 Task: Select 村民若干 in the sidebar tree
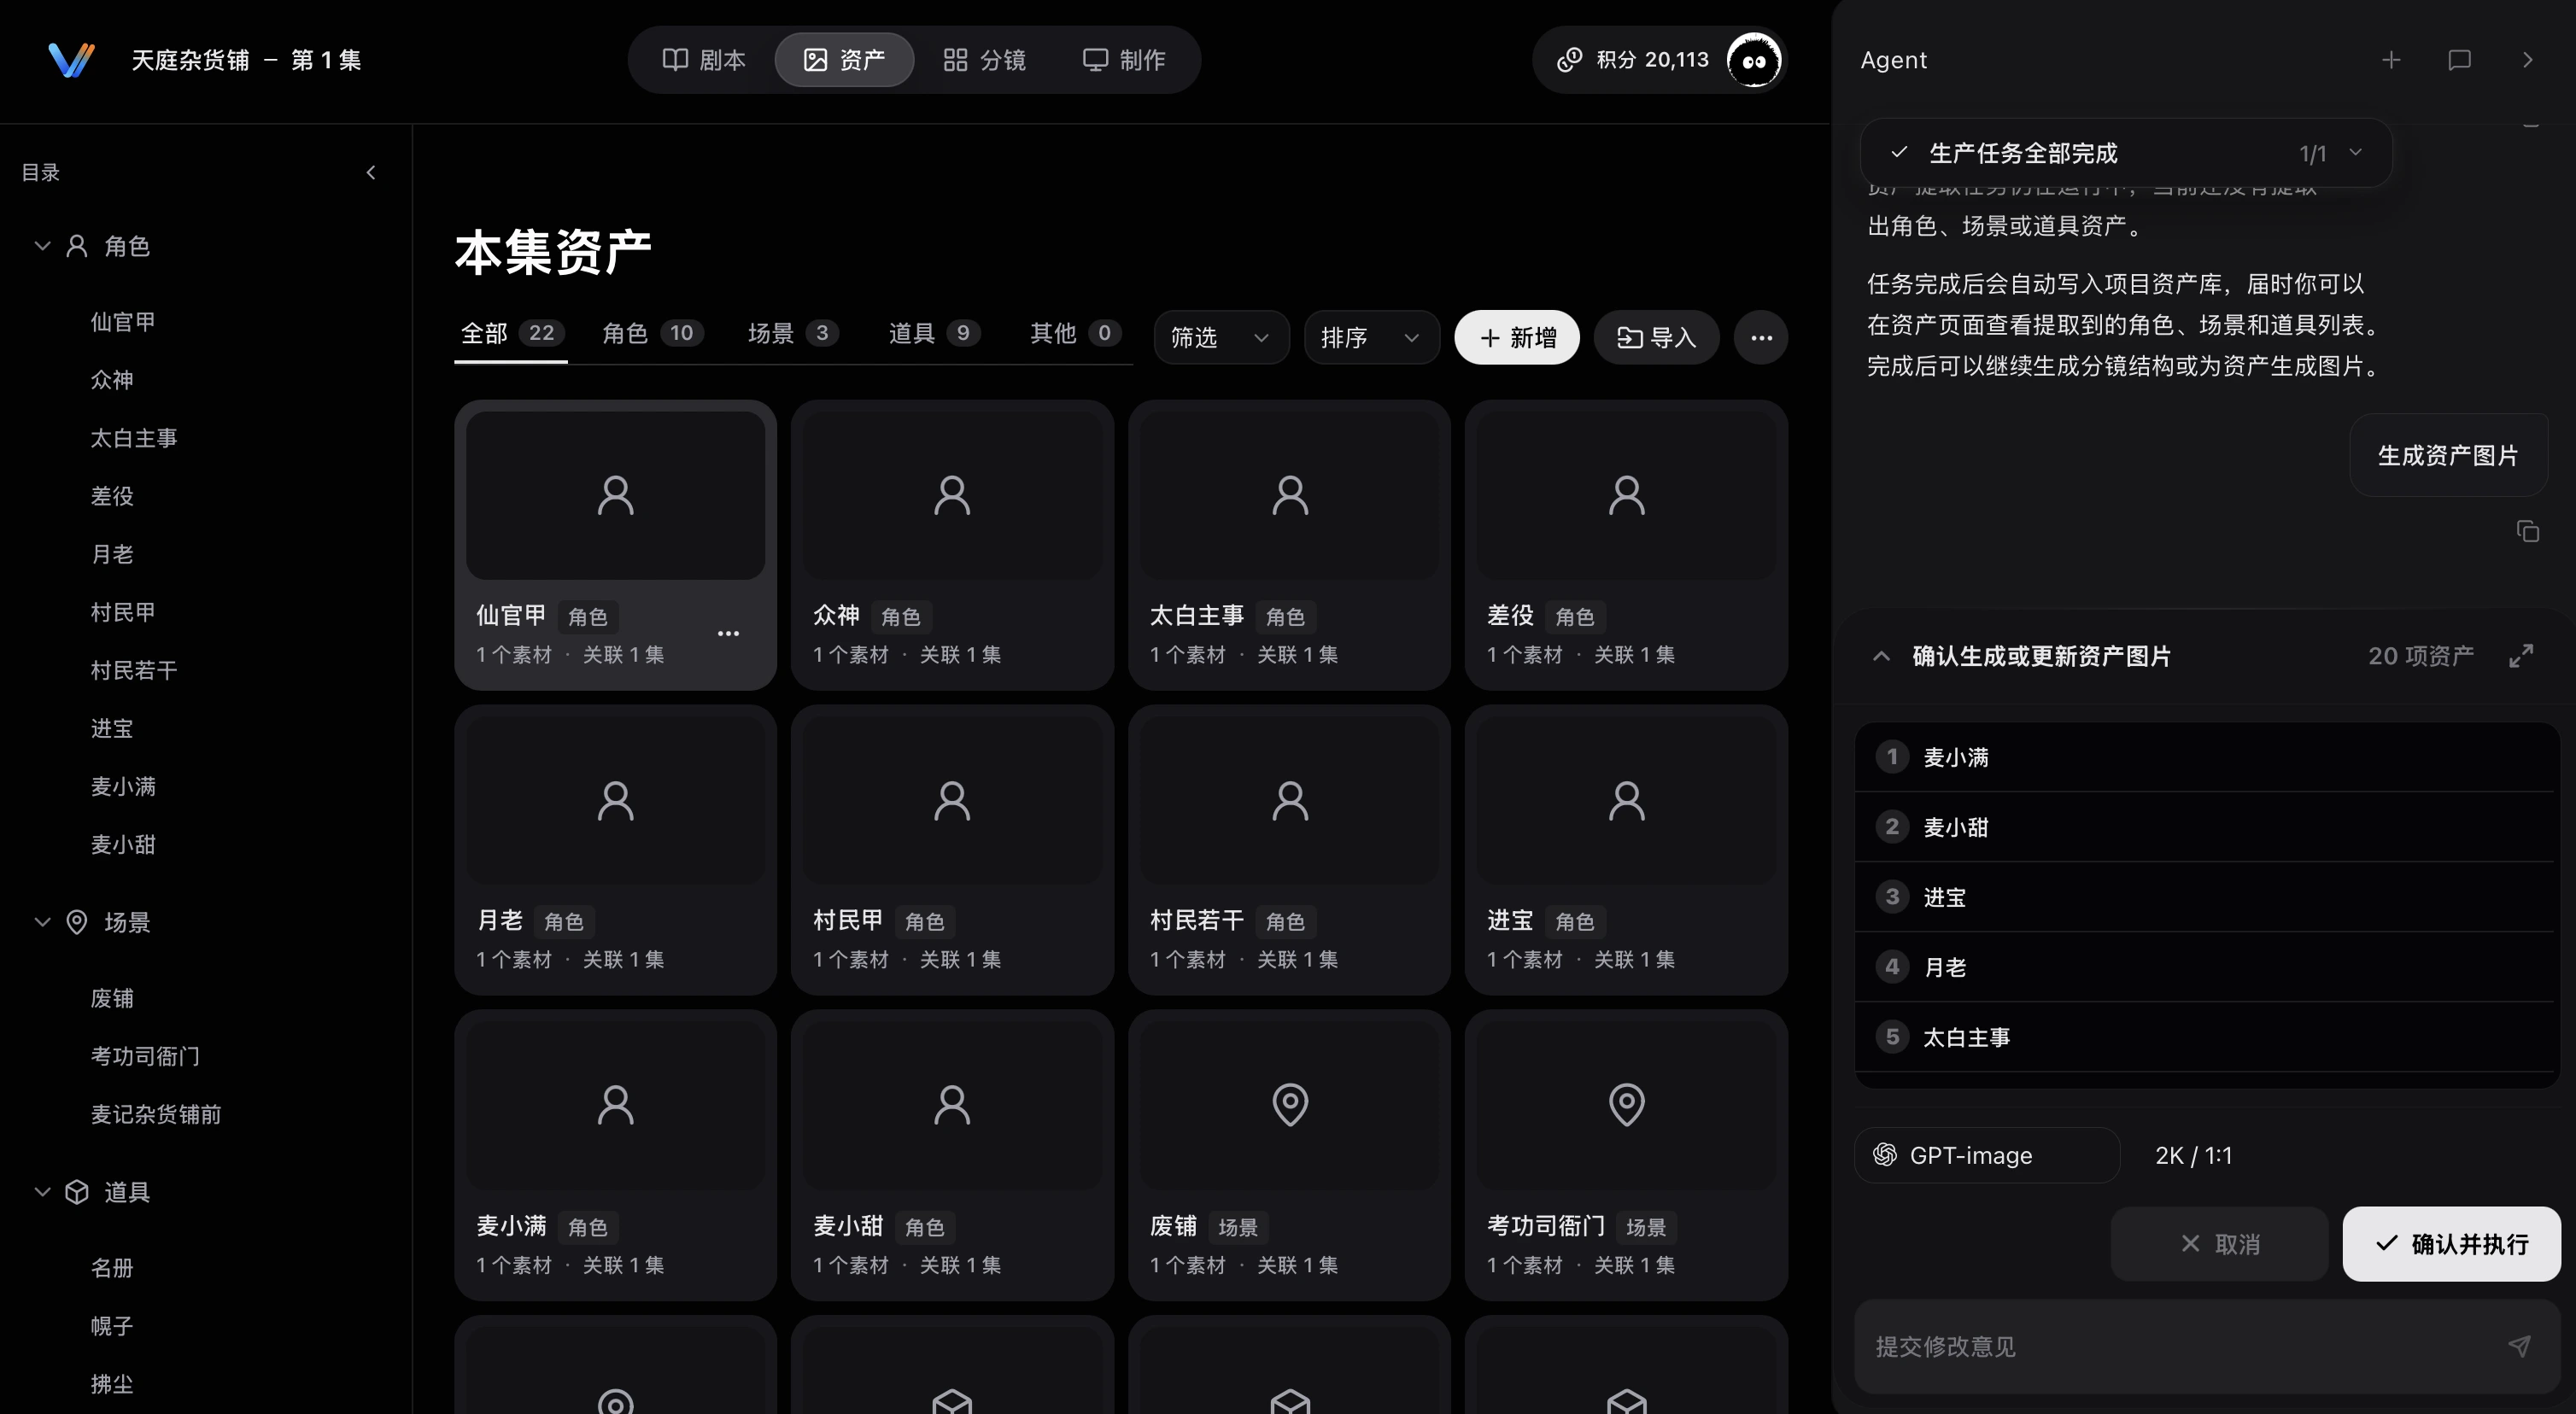click(134, 670)
